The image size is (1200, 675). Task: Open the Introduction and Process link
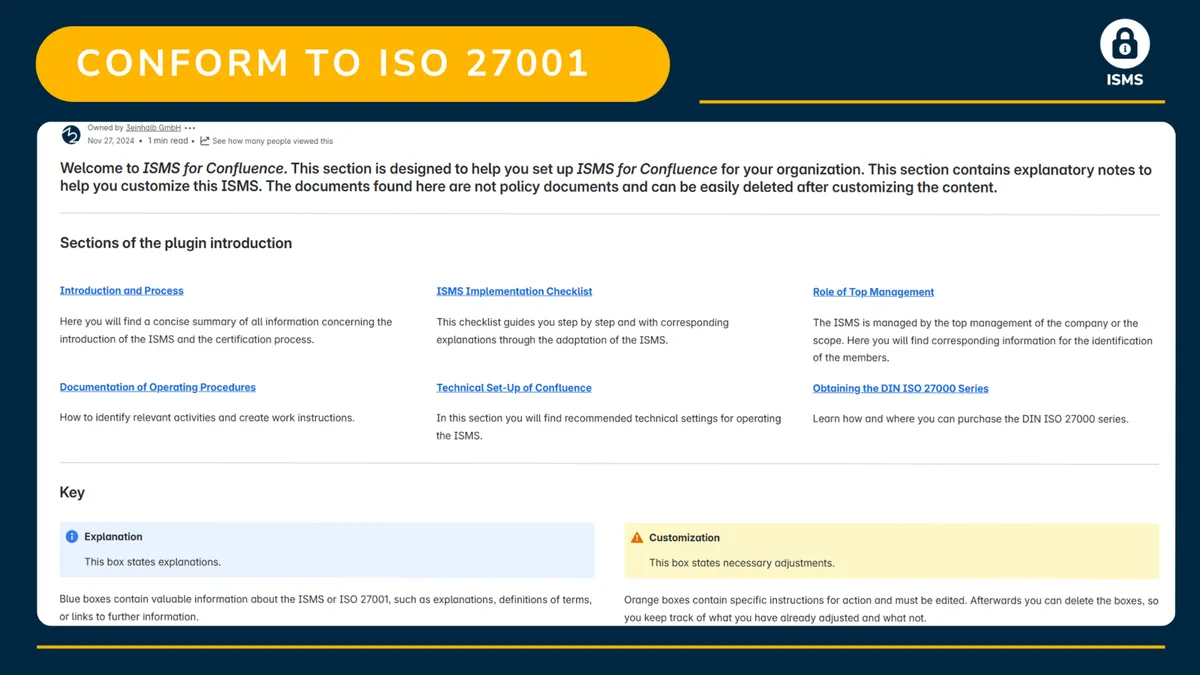point(122,291)
